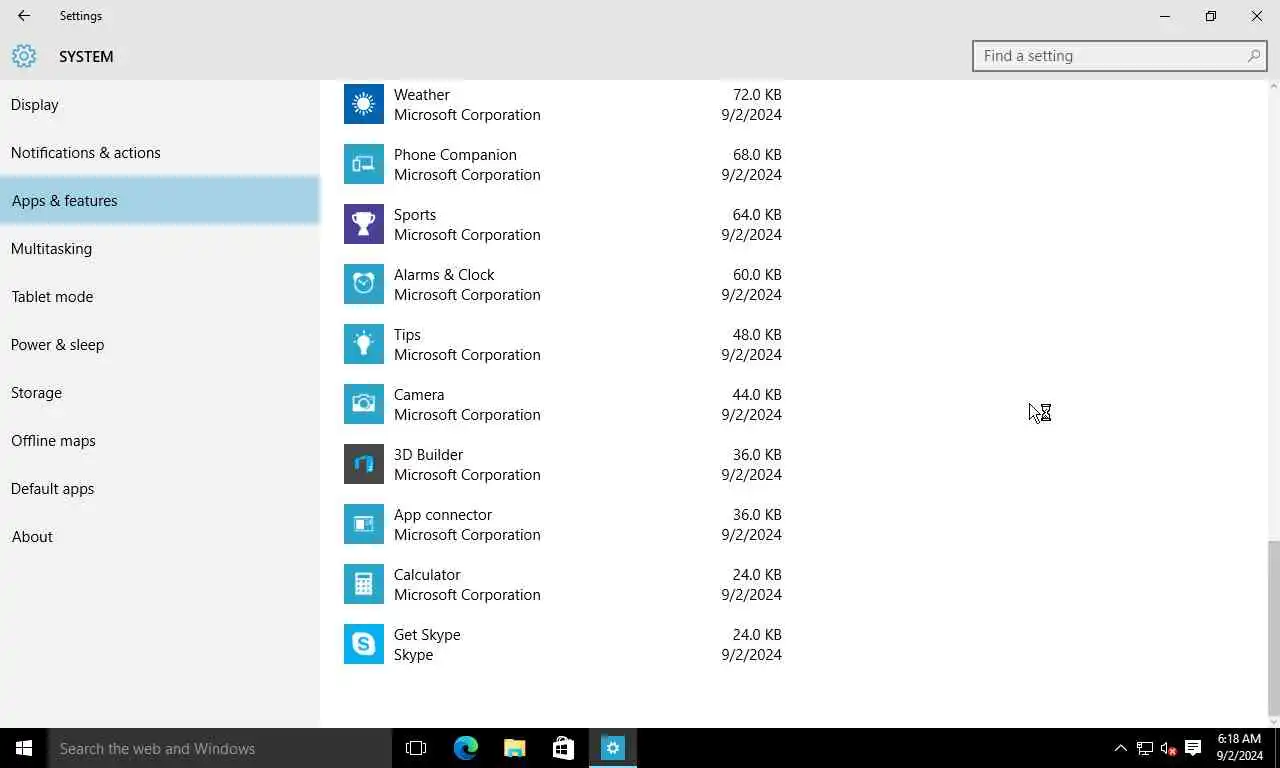Open Task View from taskbar
1280x768 pixels.
(416, 748)
